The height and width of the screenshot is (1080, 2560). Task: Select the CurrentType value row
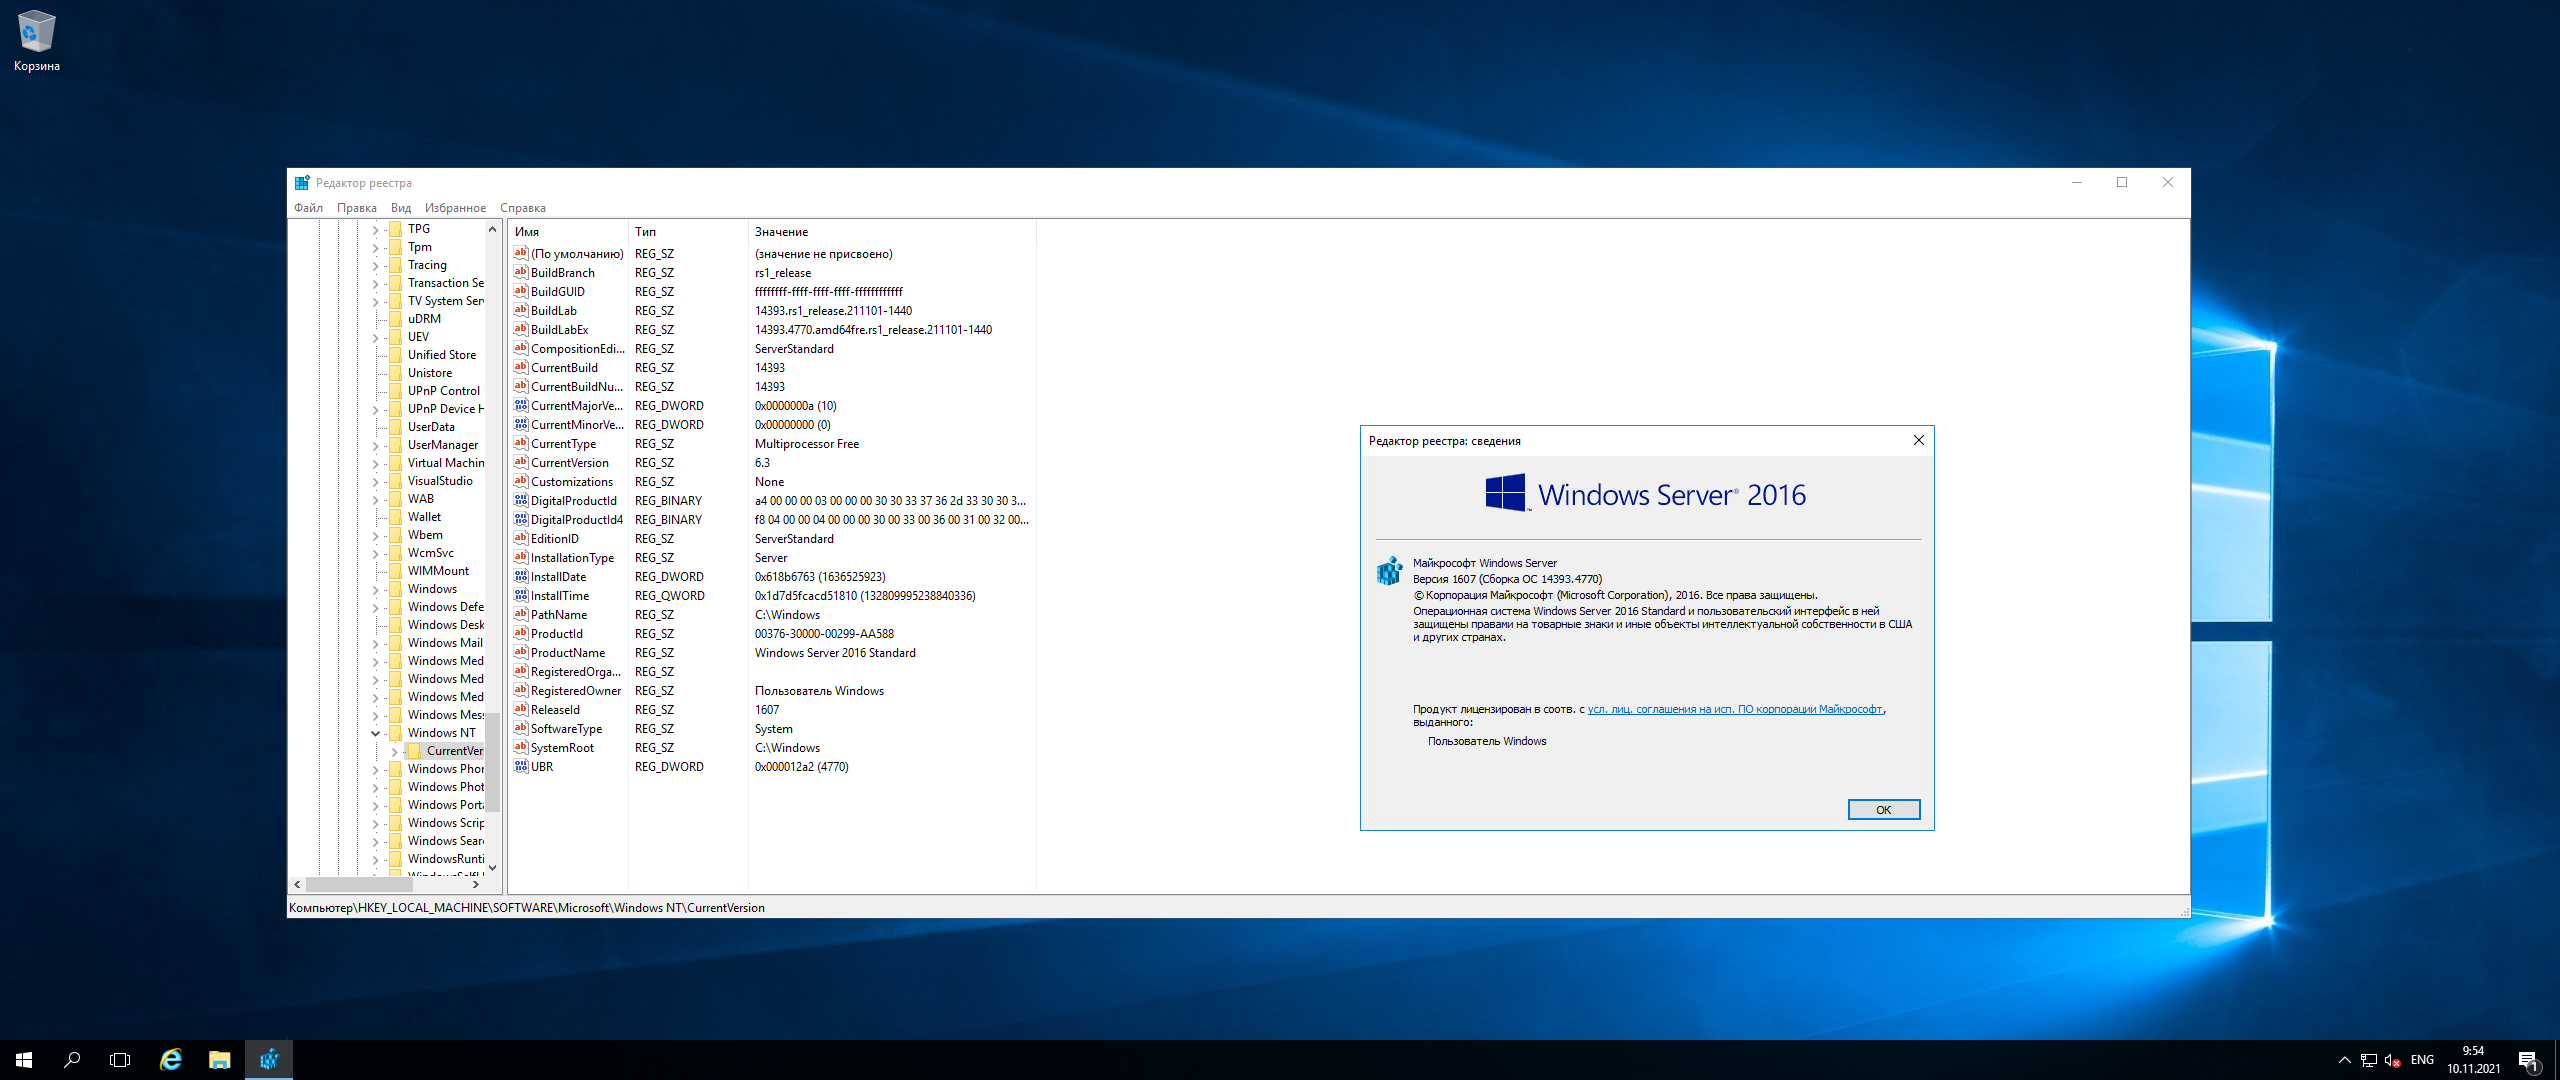coord(772,443)
